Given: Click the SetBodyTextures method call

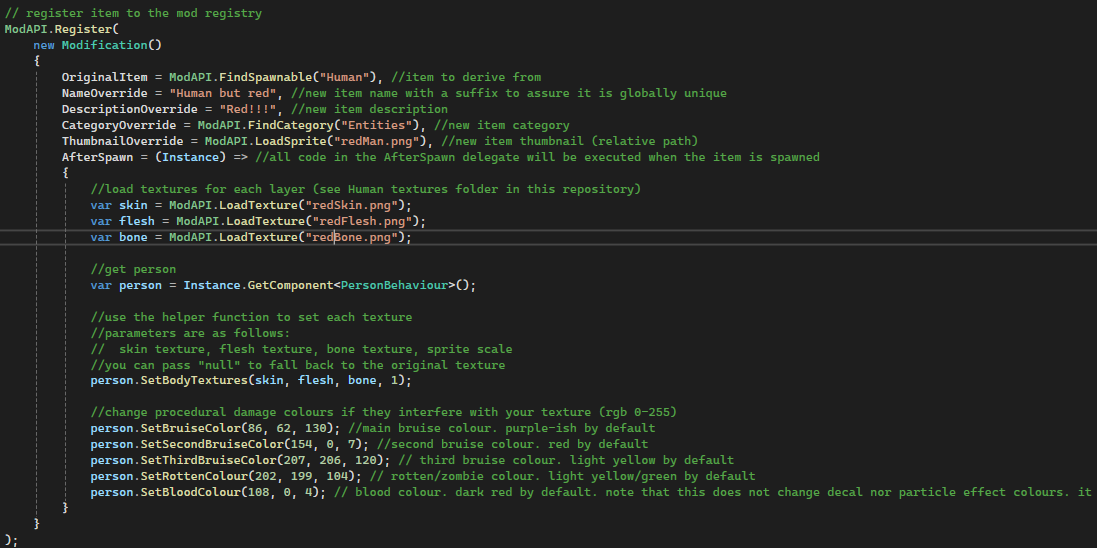Looking at the screenshot, I should click(187, 381).
